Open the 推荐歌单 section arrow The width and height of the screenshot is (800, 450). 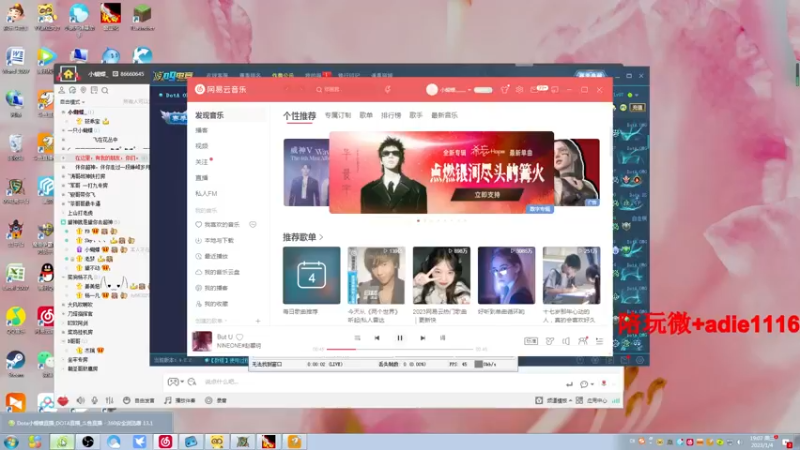(321, 237)
